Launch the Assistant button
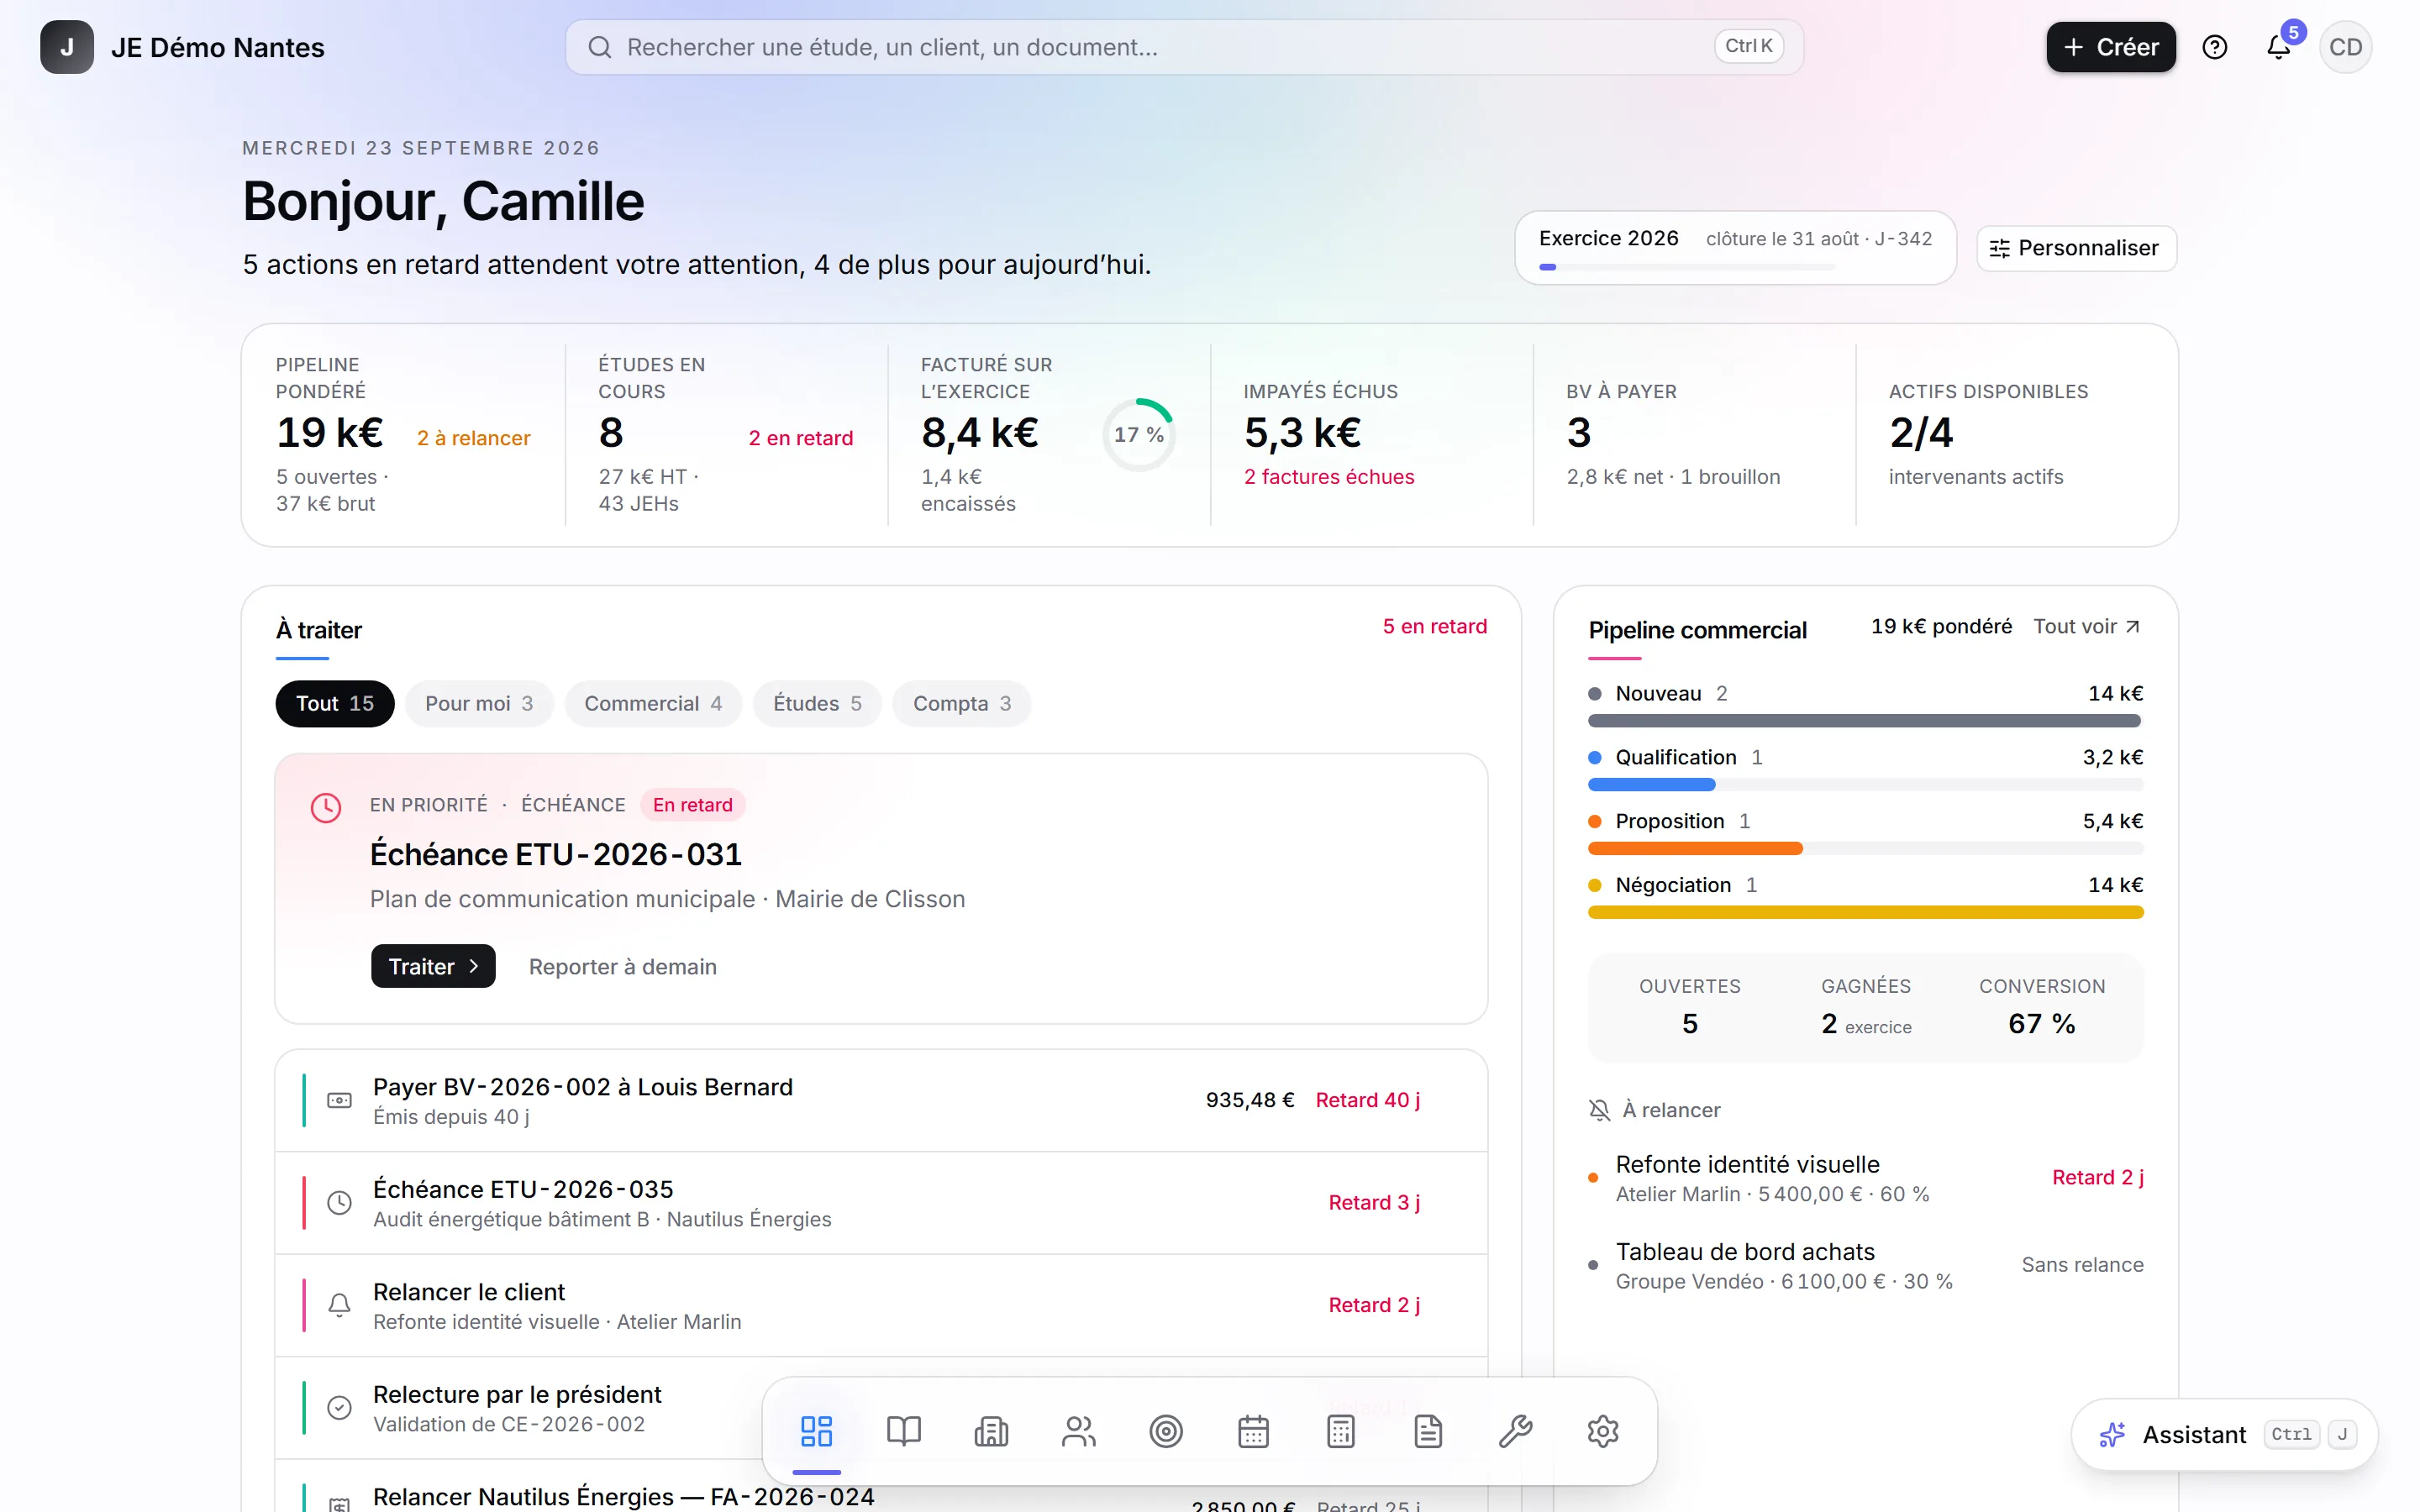Viewport: 2420px width, 1512px height. click(2224, 1434)
